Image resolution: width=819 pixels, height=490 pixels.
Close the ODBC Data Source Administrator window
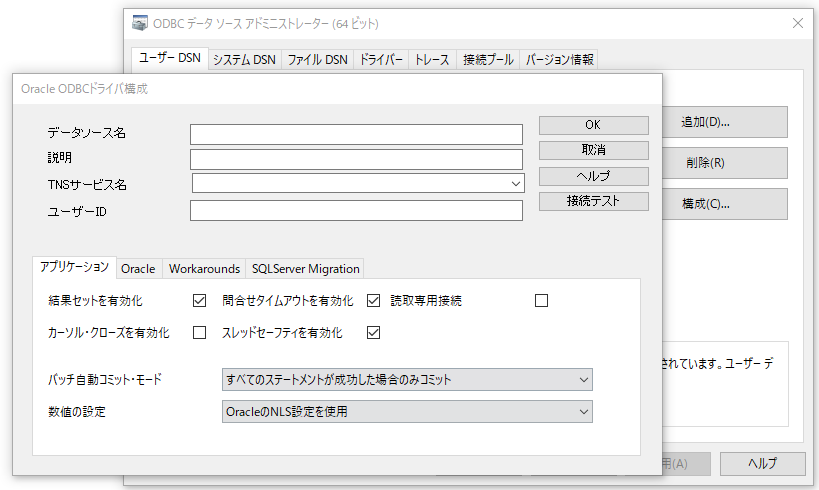pyautogui.click(x=797, y=22)
